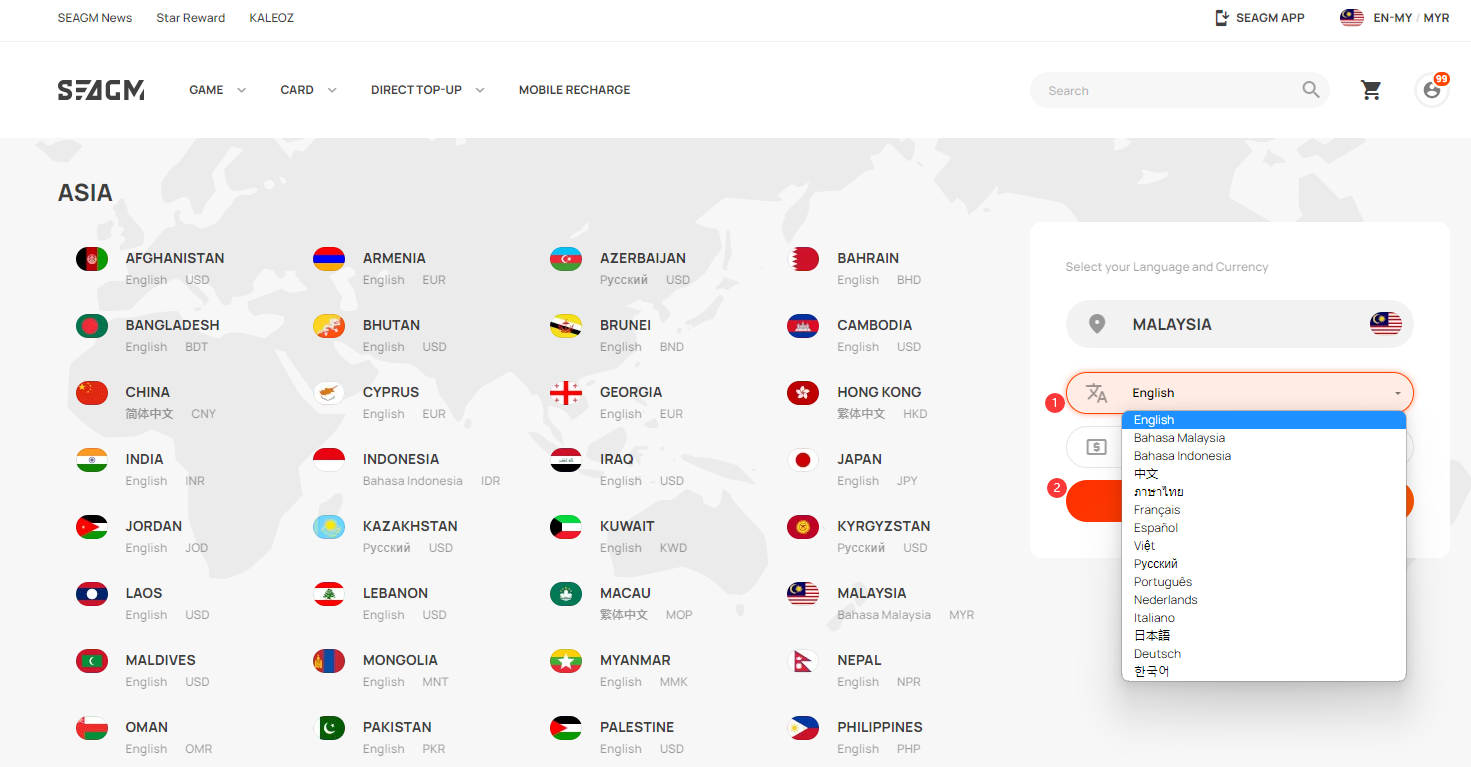Open the MALAYSIA country selector

(x=1240, y=324)
